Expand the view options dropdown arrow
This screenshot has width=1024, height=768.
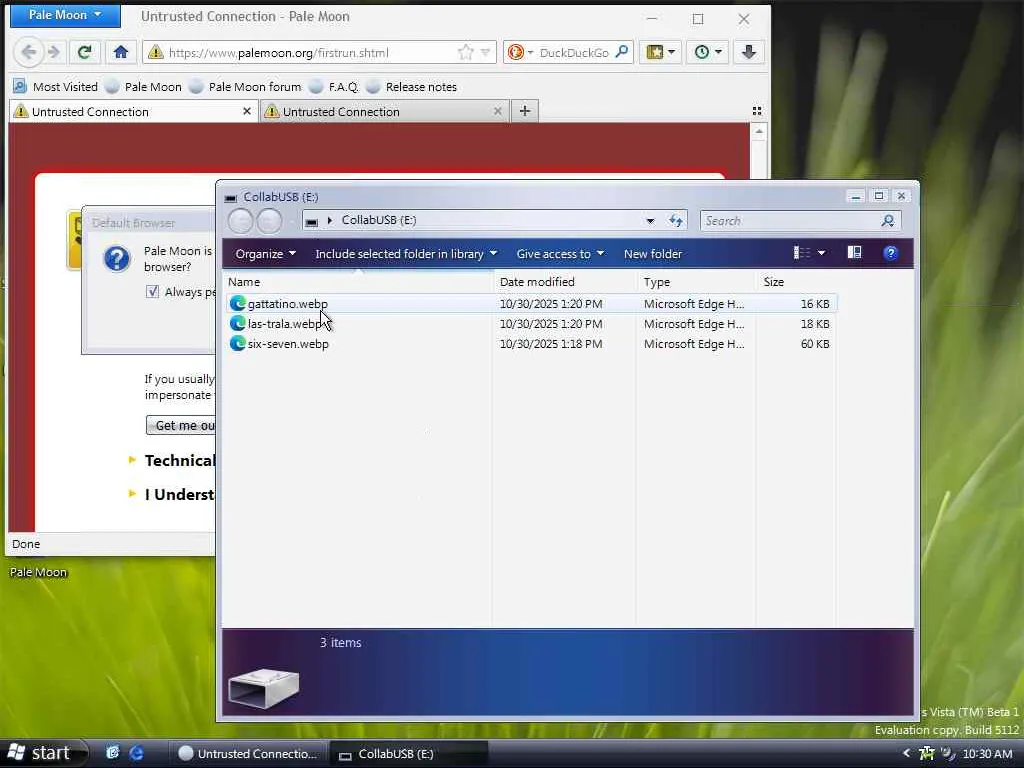coord(822,253)
